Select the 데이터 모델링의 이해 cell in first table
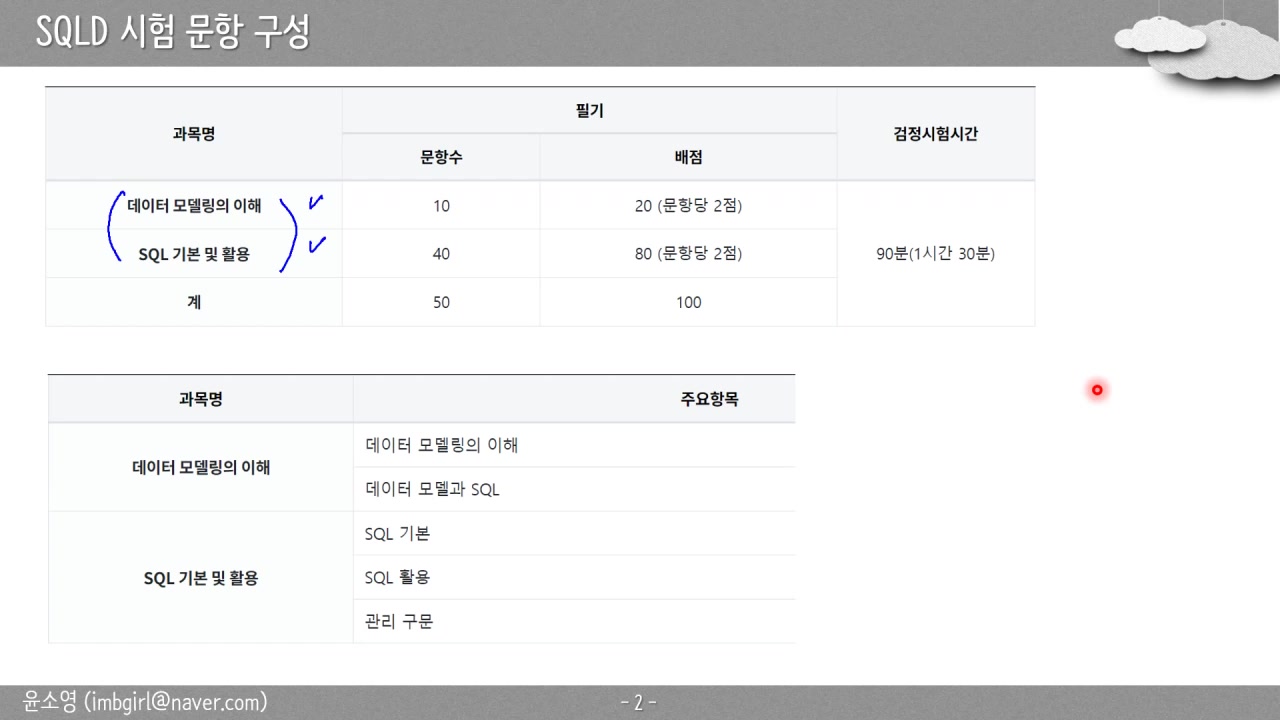The width and height of the screenshot is (1280, 720). point(195,205)
